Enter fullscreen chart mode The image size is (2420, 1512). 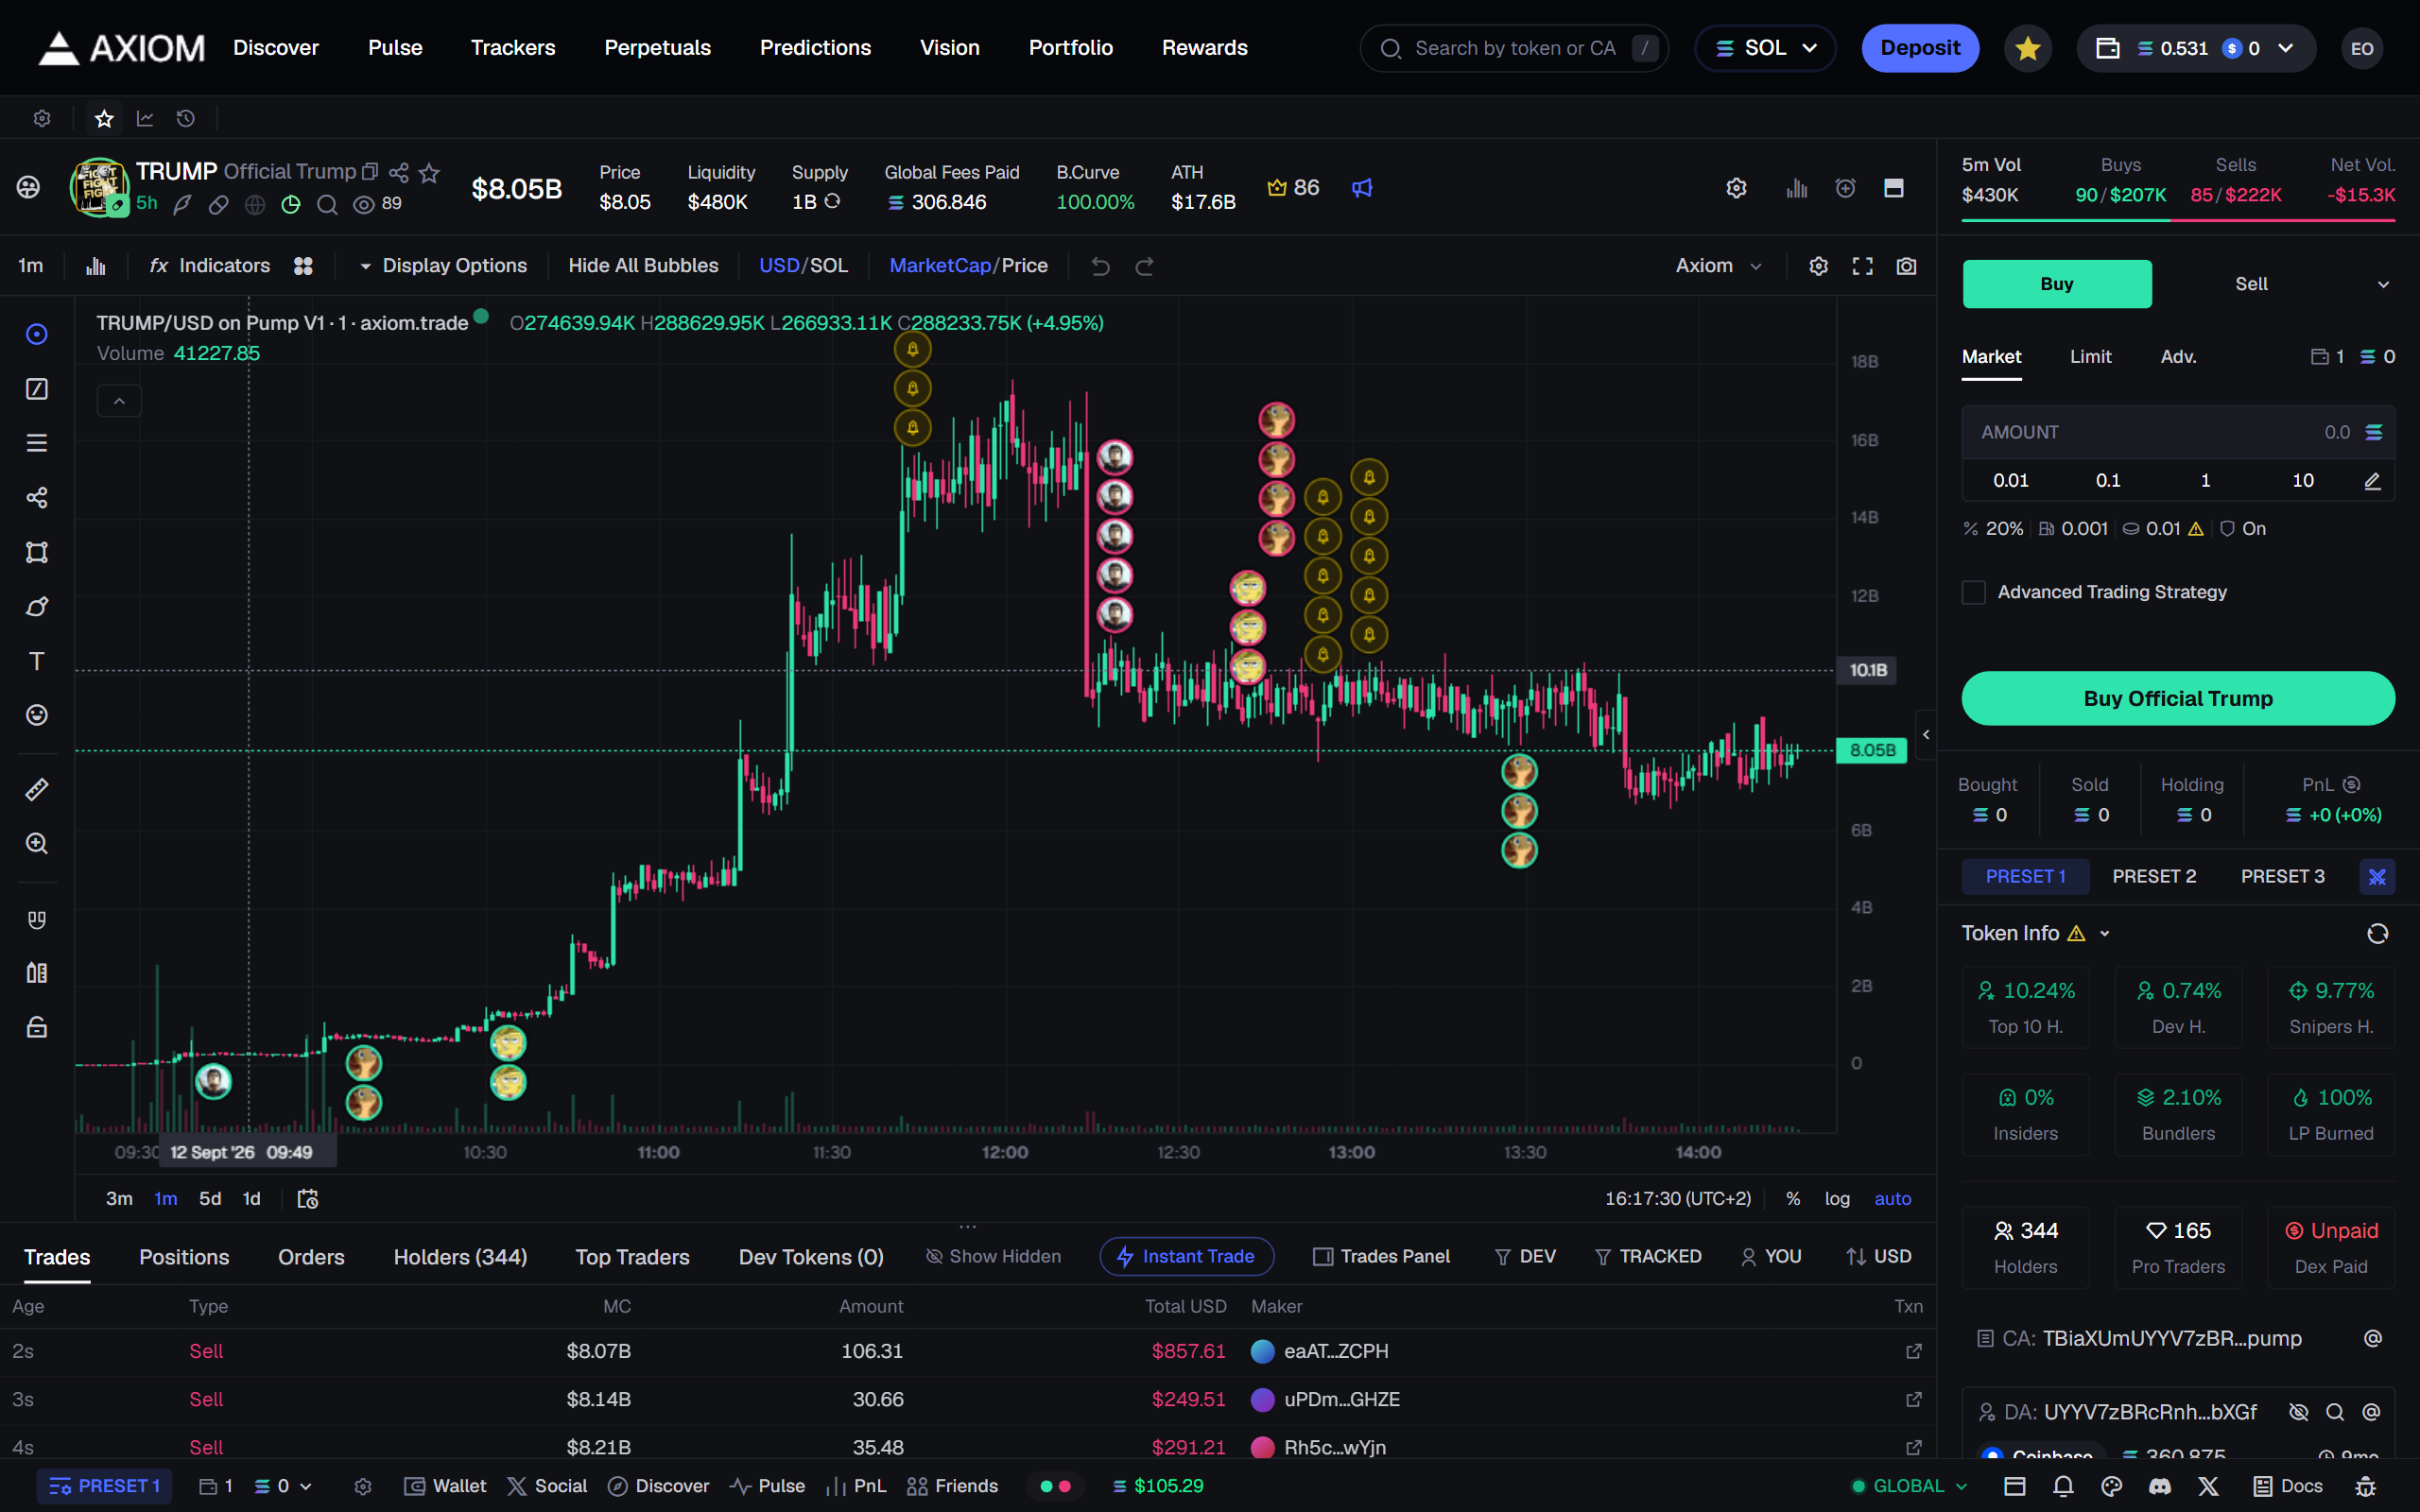pos(1862,266)
